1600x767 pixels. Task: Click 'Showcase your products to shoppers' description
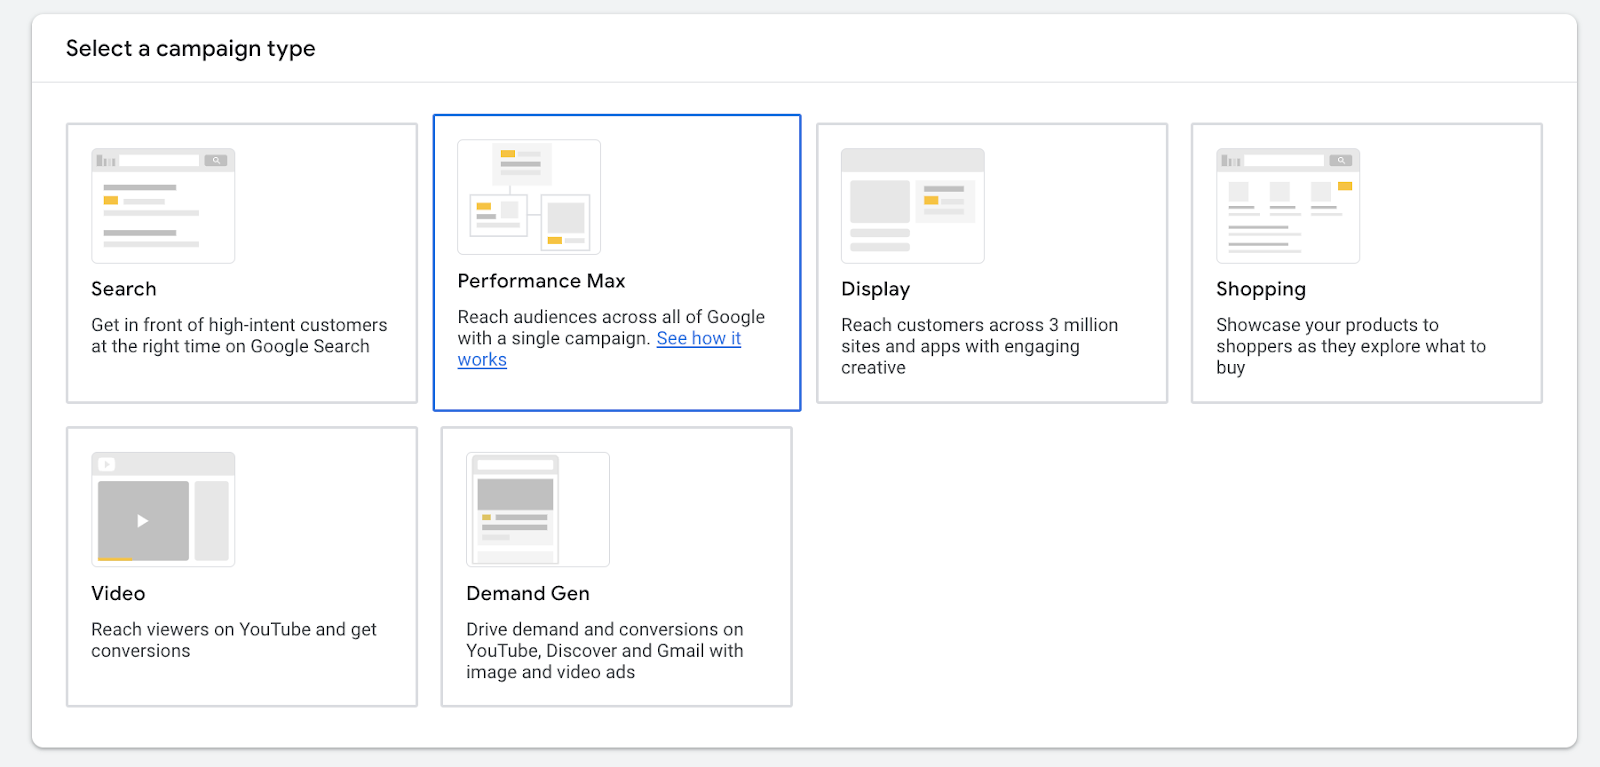tap(1351, 346)
